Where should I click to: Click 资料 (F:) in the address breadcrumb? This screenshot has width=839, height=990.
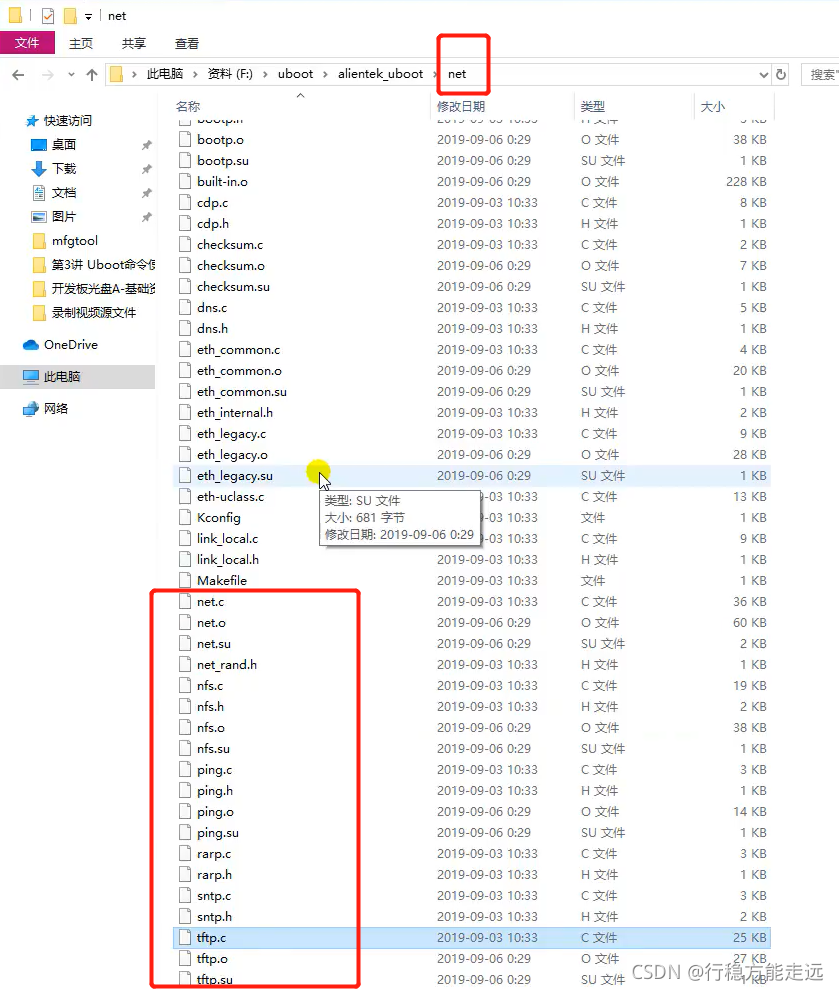click(230, 74)
